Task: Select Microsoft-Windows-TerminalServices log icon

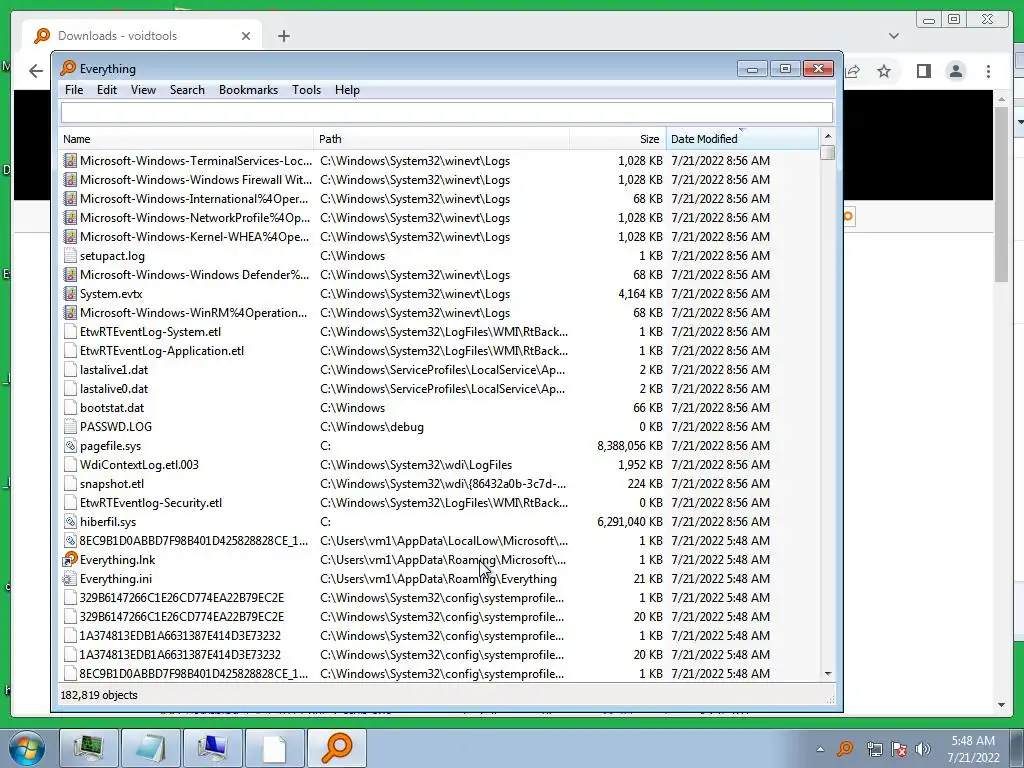Action: coord(70,161)
